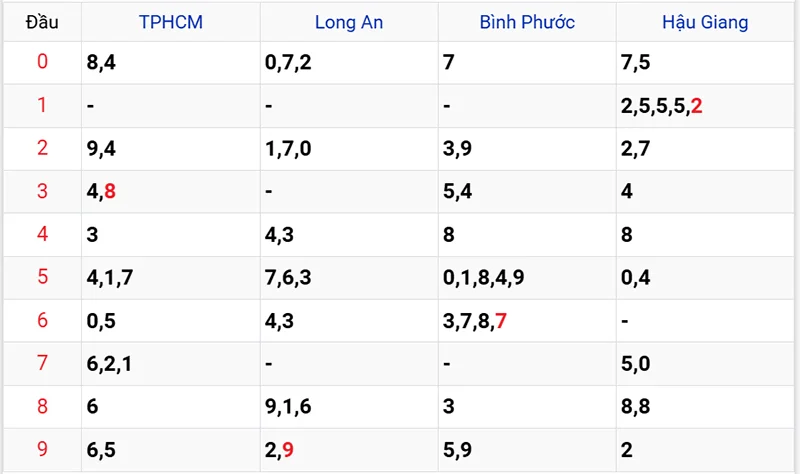
Task: Select the red row number 0
Action: point(41,62)
